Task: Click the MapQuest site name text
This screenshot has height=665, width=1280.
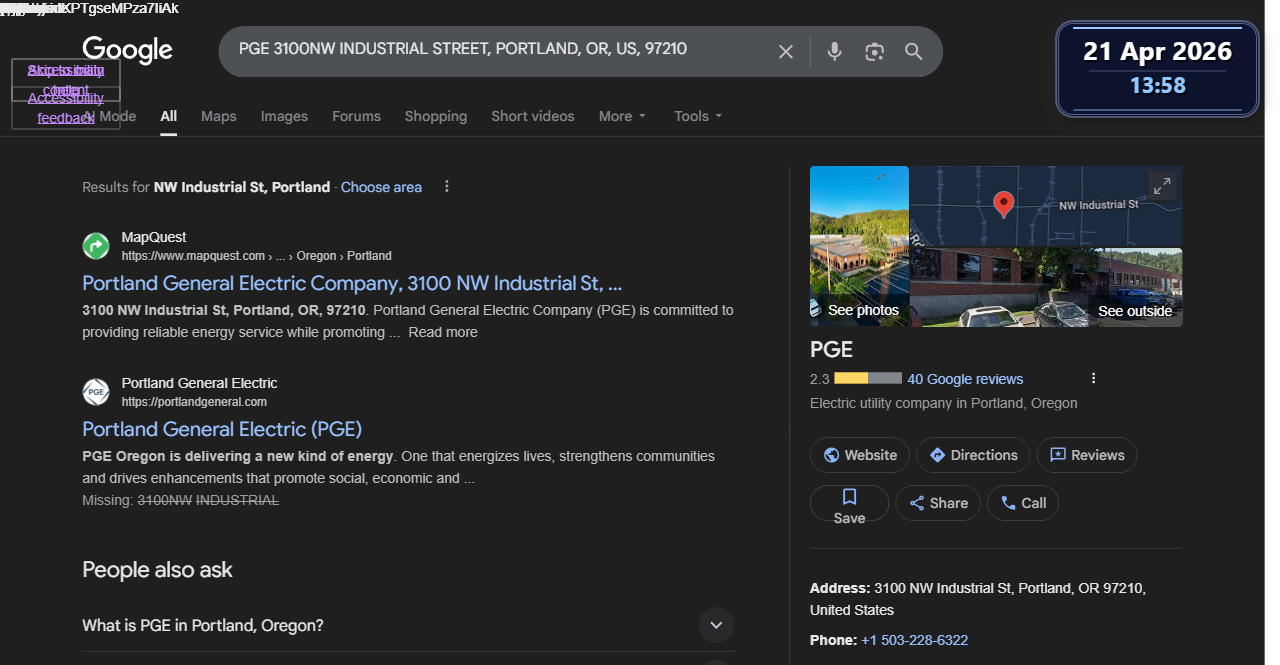Action: (154, 238)
